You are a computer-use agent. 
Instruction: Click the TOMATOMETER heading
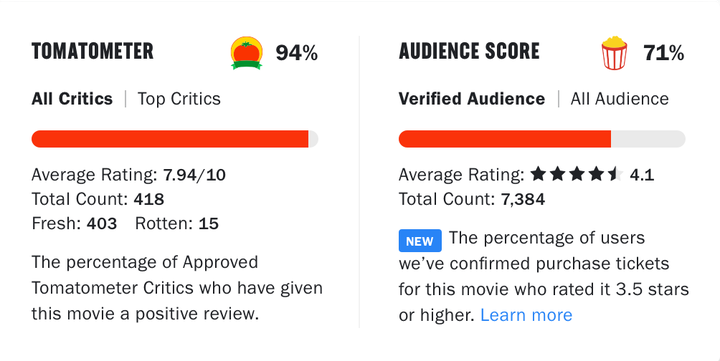click(92, 51)
